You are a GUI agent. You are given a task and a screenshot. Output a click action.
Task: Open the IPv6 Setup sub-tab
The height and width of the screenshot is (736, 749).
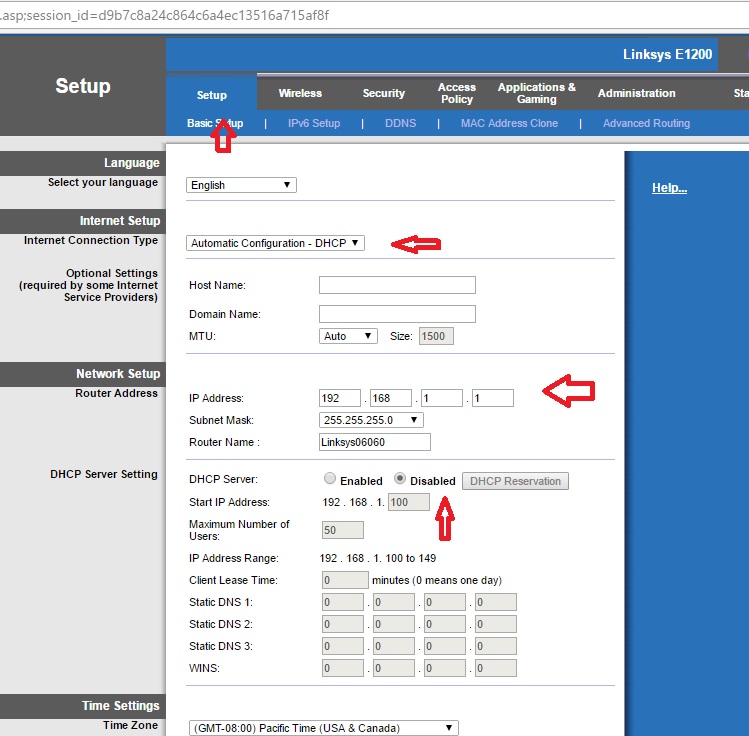tap(314, 123)
